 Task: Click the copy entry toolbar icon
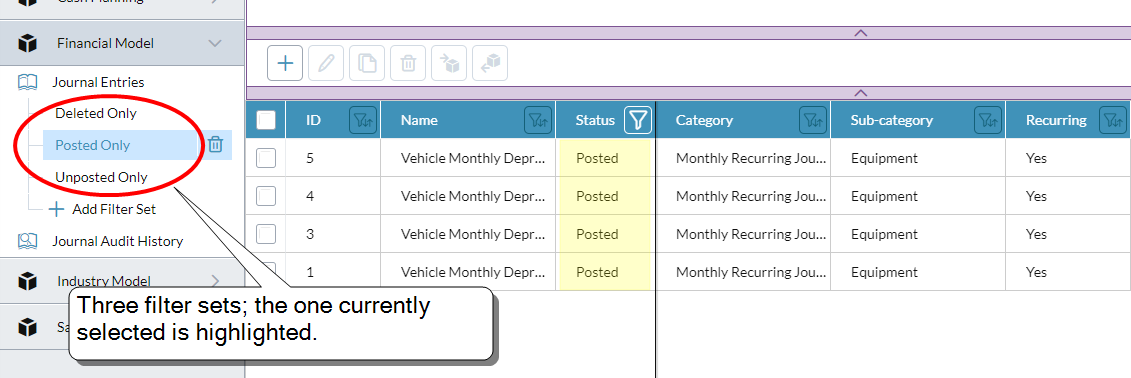pyautogui.click(x=367, y=63)
